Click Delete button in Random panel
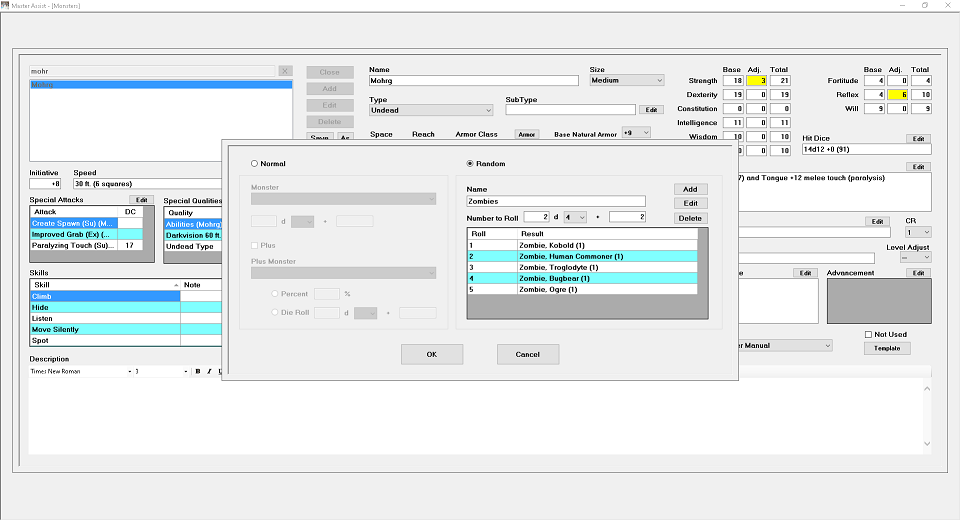This screenshot has width=960, height=520. (691, 218)
